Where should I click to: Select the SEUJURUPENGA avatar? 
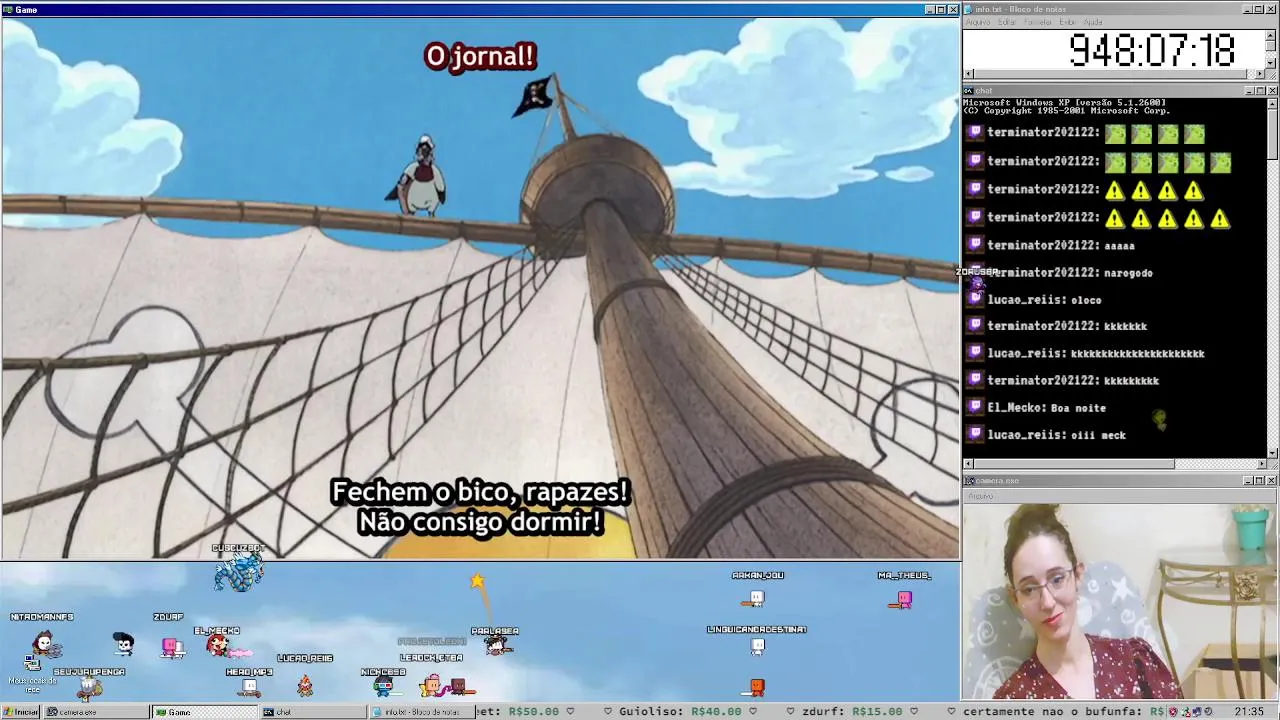89,688
